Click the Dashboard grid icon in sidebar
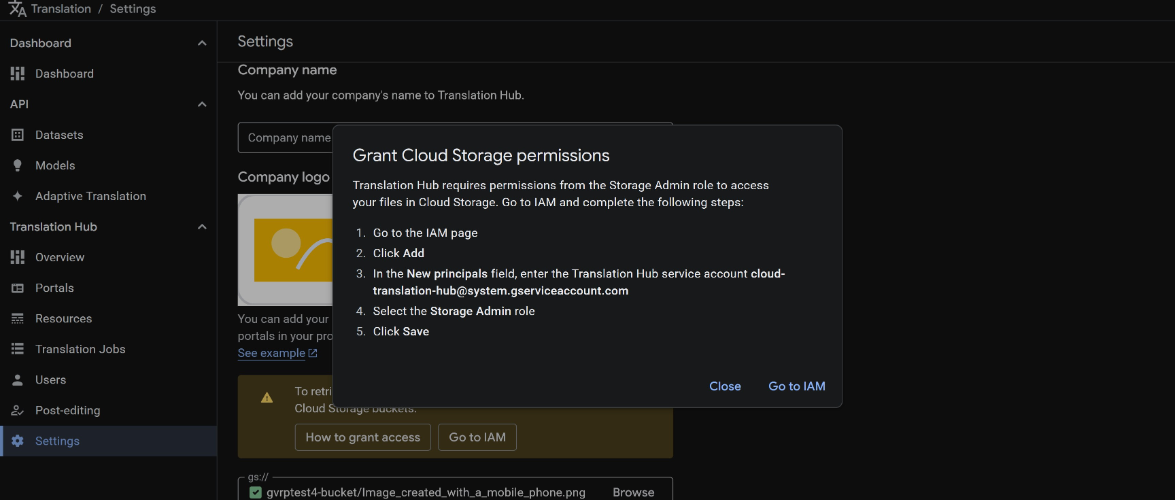 coord(17,73)
